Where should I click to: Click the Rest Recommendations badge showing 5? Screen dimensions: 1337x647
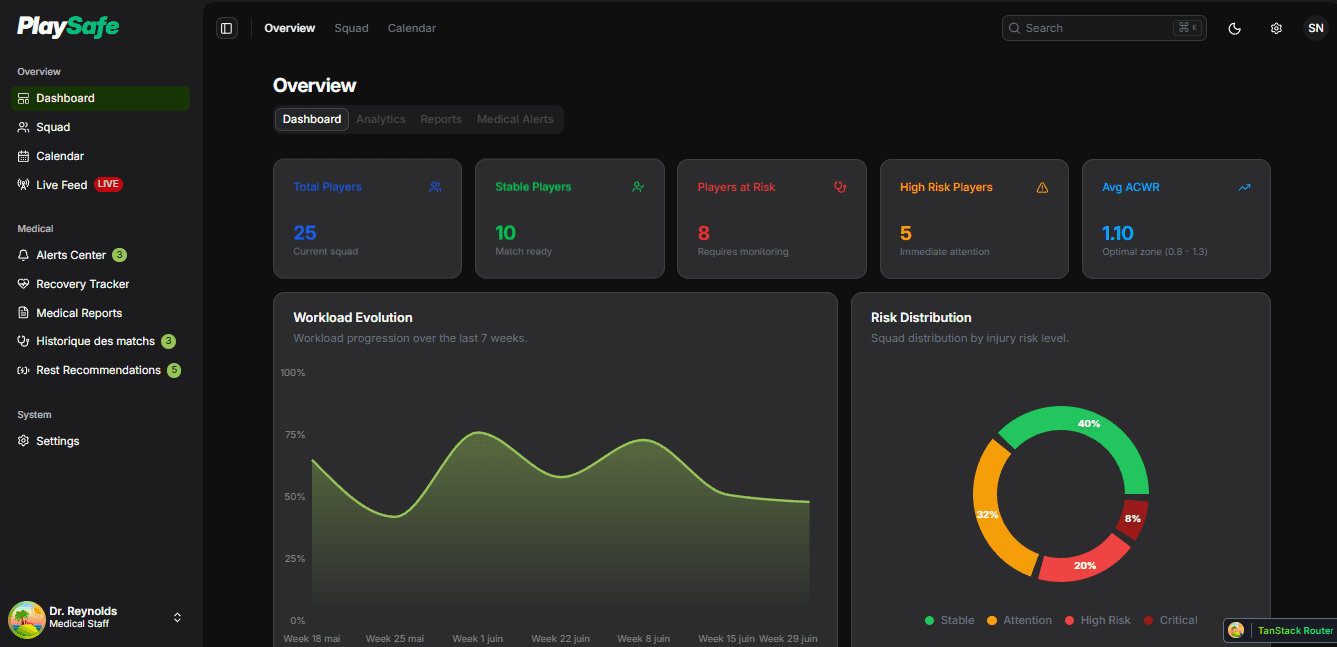tap(174, 370)
